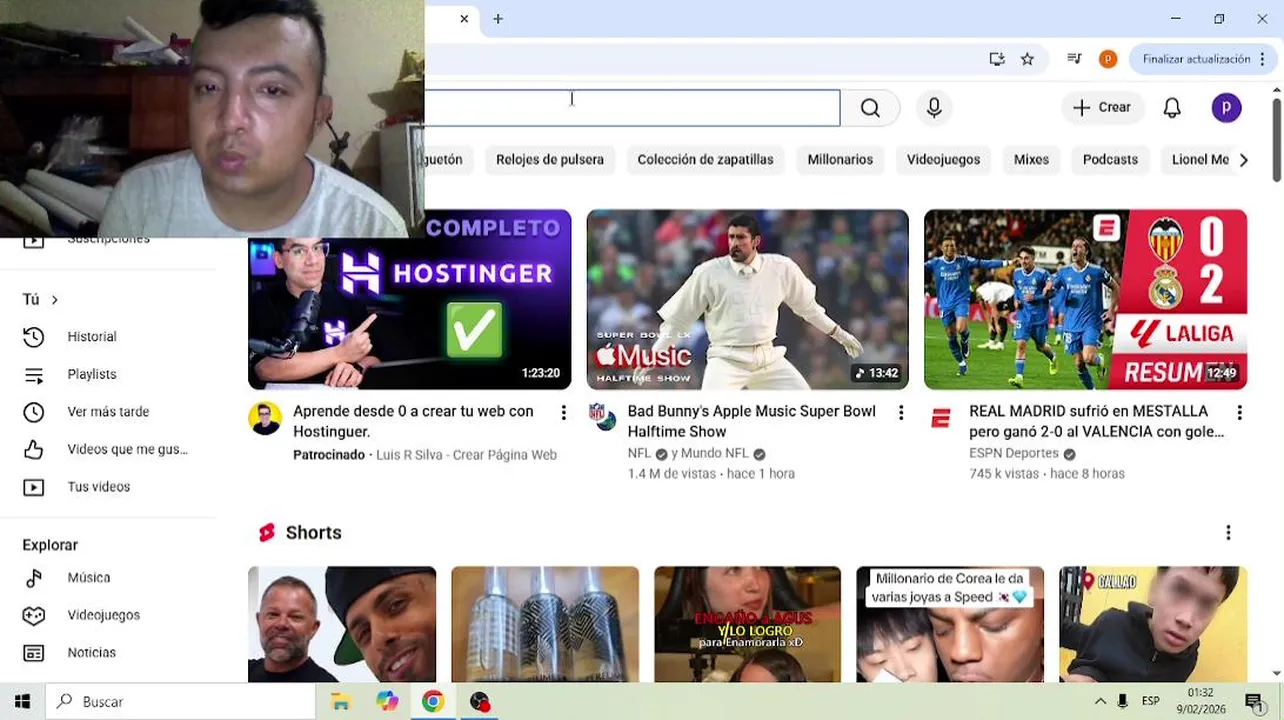Open Bad Bunny Halftime Show thumbnail

[747, 299]
